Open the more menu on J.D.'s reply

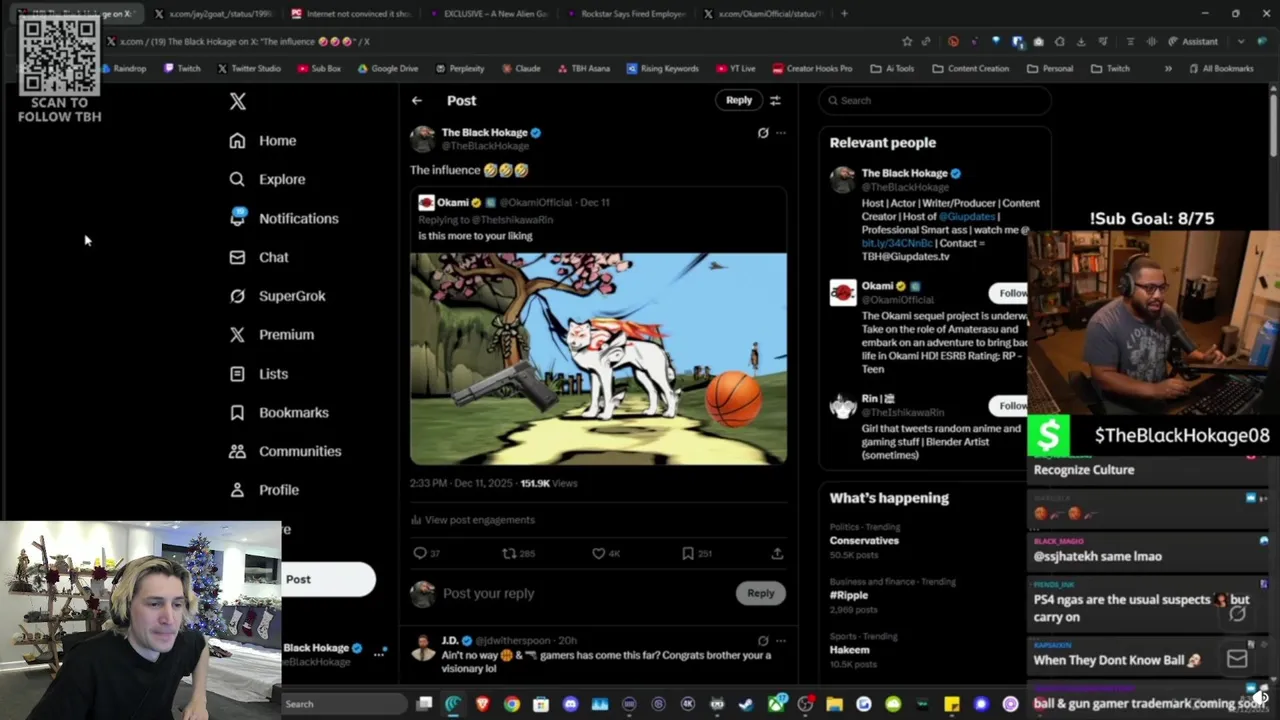click(781, 641)
